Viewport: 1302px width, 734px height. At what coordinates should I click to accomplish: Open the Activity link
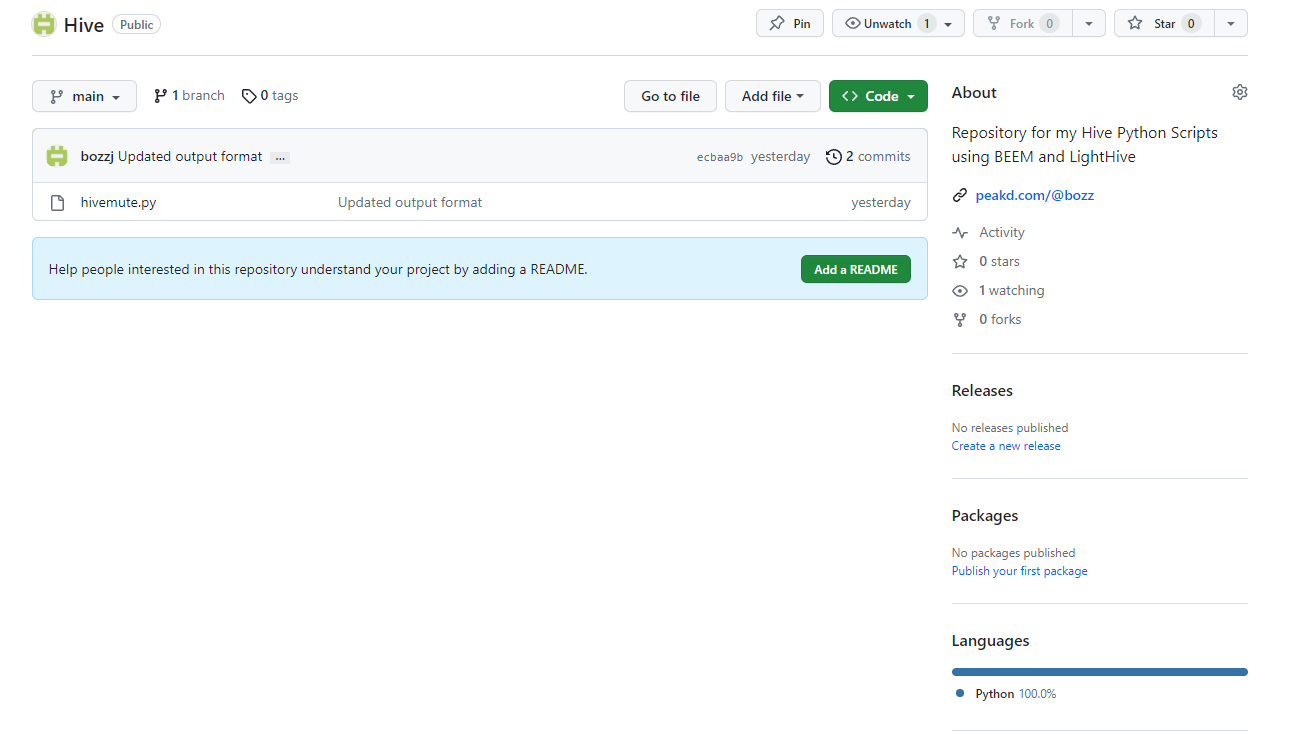(1002, 232)
